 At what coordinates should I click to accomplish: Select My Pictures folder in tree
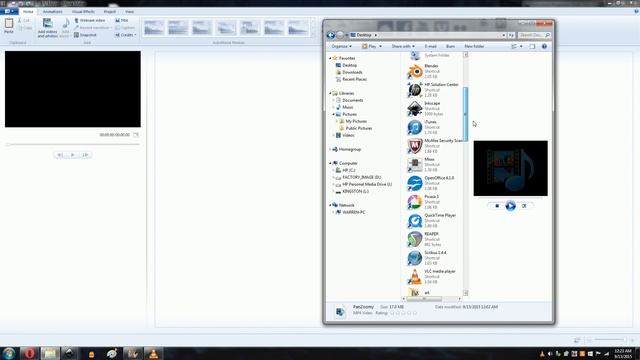pyautogui.click(x=353, y=121)
